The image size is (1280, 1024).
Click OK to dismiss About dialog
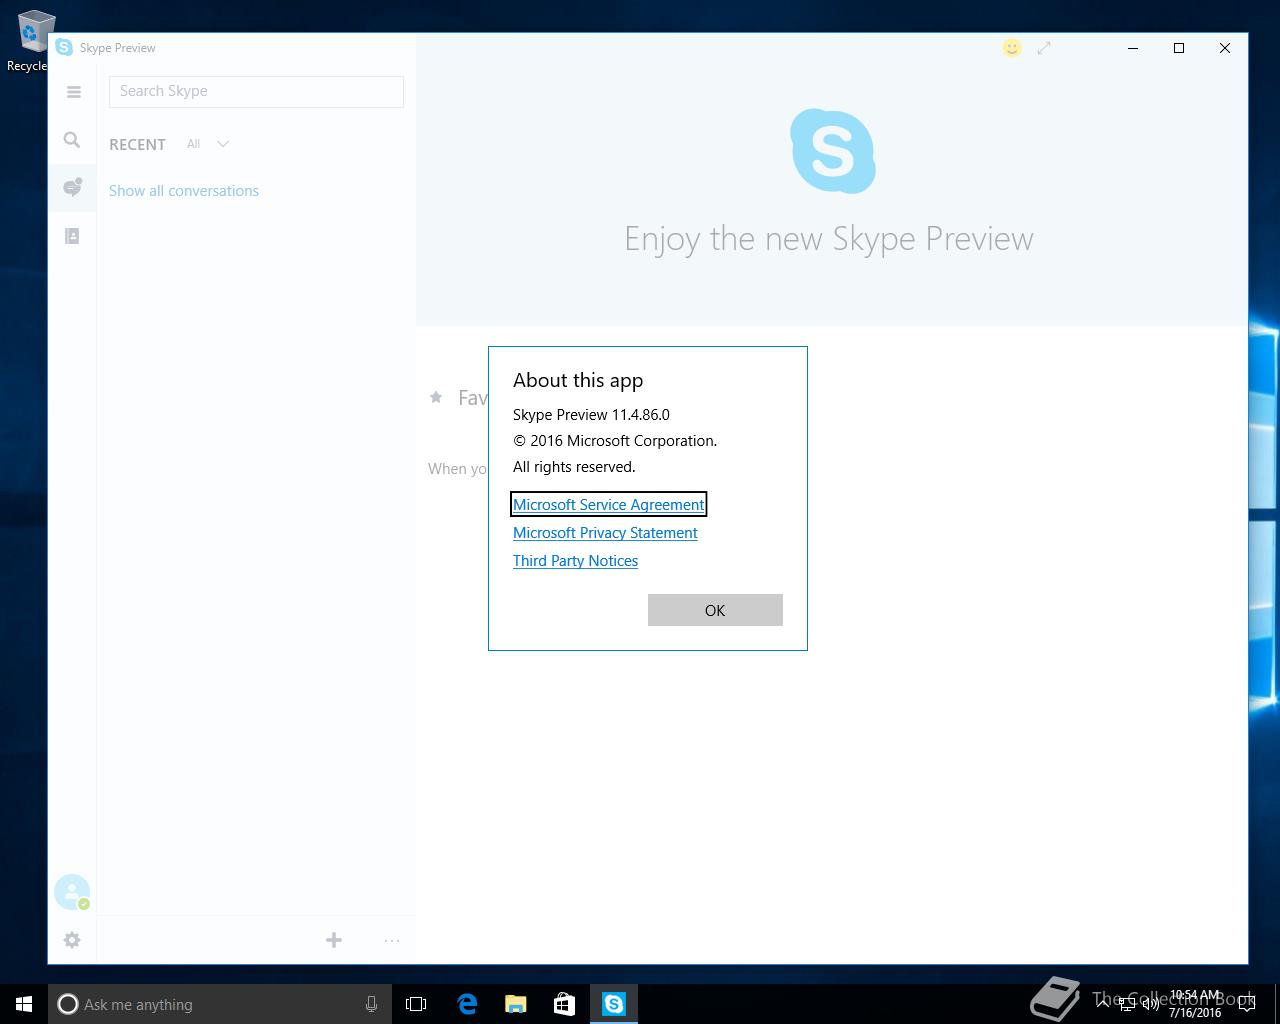click(715, 610)
